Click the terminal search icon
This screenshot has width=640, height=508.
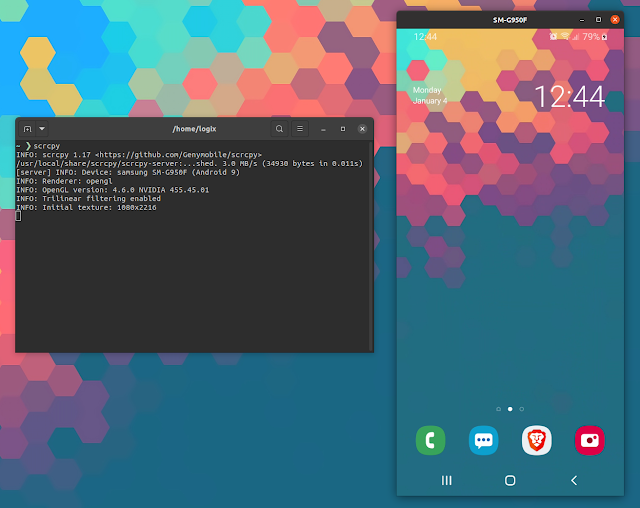click(x=279, y=129)
